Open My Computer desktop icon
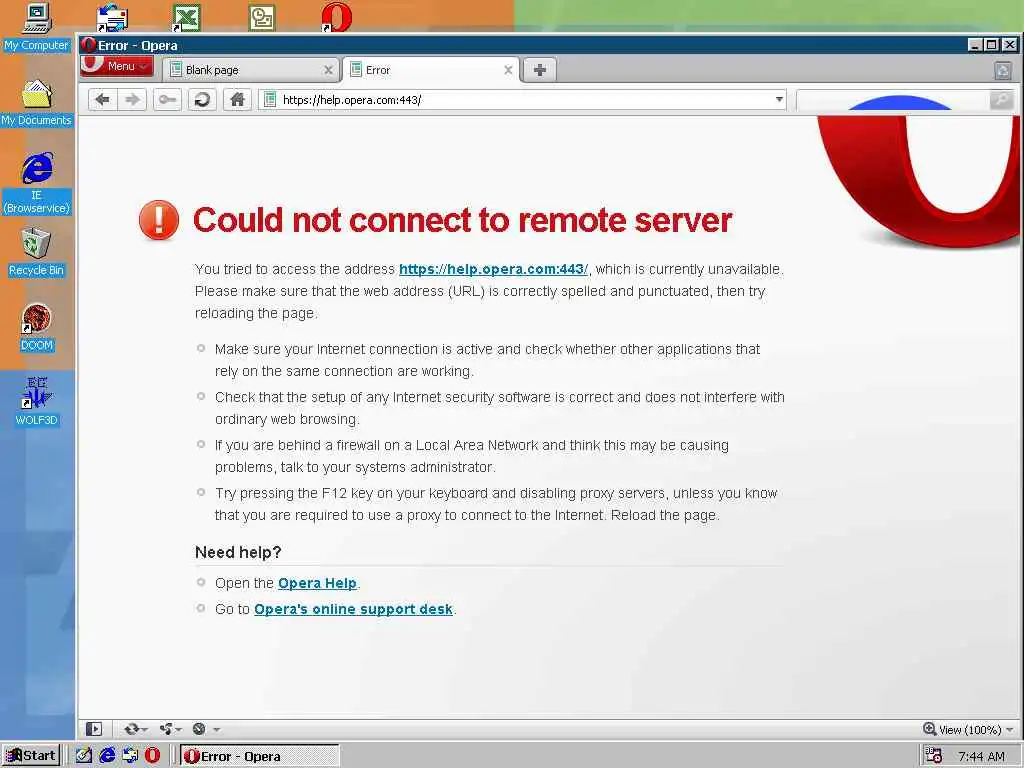The width and height of the screenshot is (1024, 768). [x=36, y=27]
